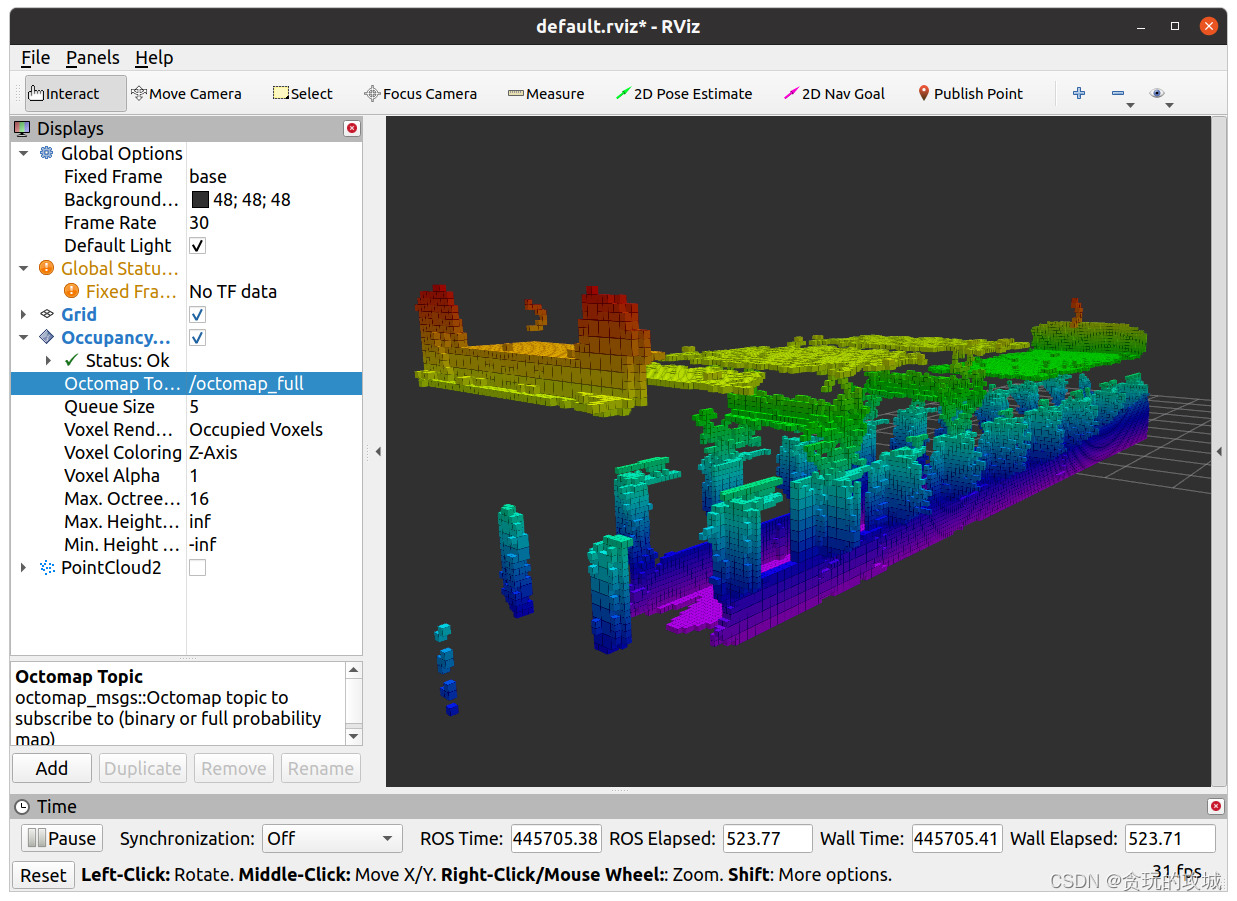1237x901 pixels.
Task: Activate the Publish Point tool
Action: 969,93
